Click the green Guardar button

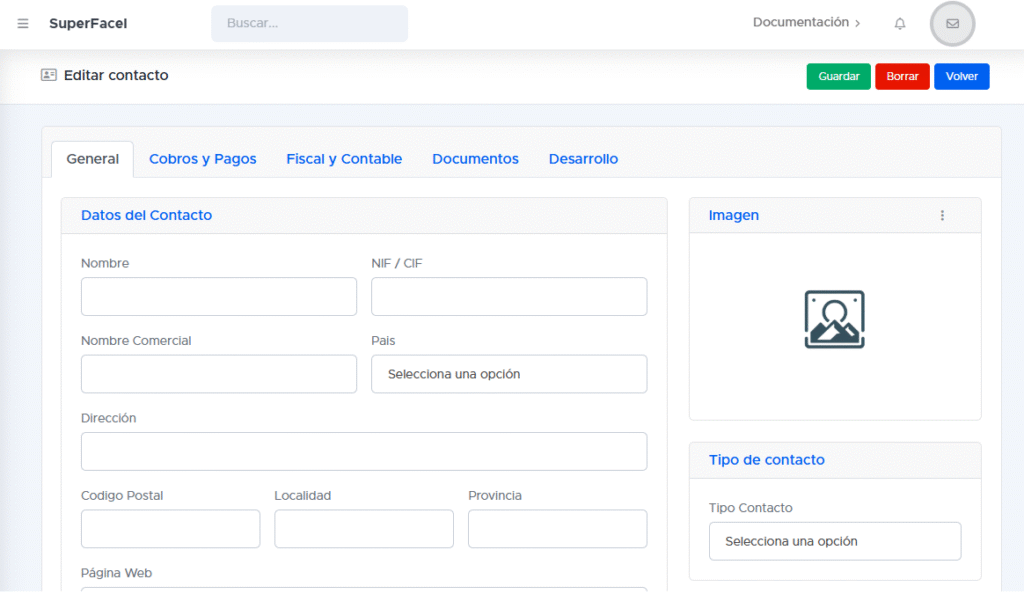[x=839, y=76]
